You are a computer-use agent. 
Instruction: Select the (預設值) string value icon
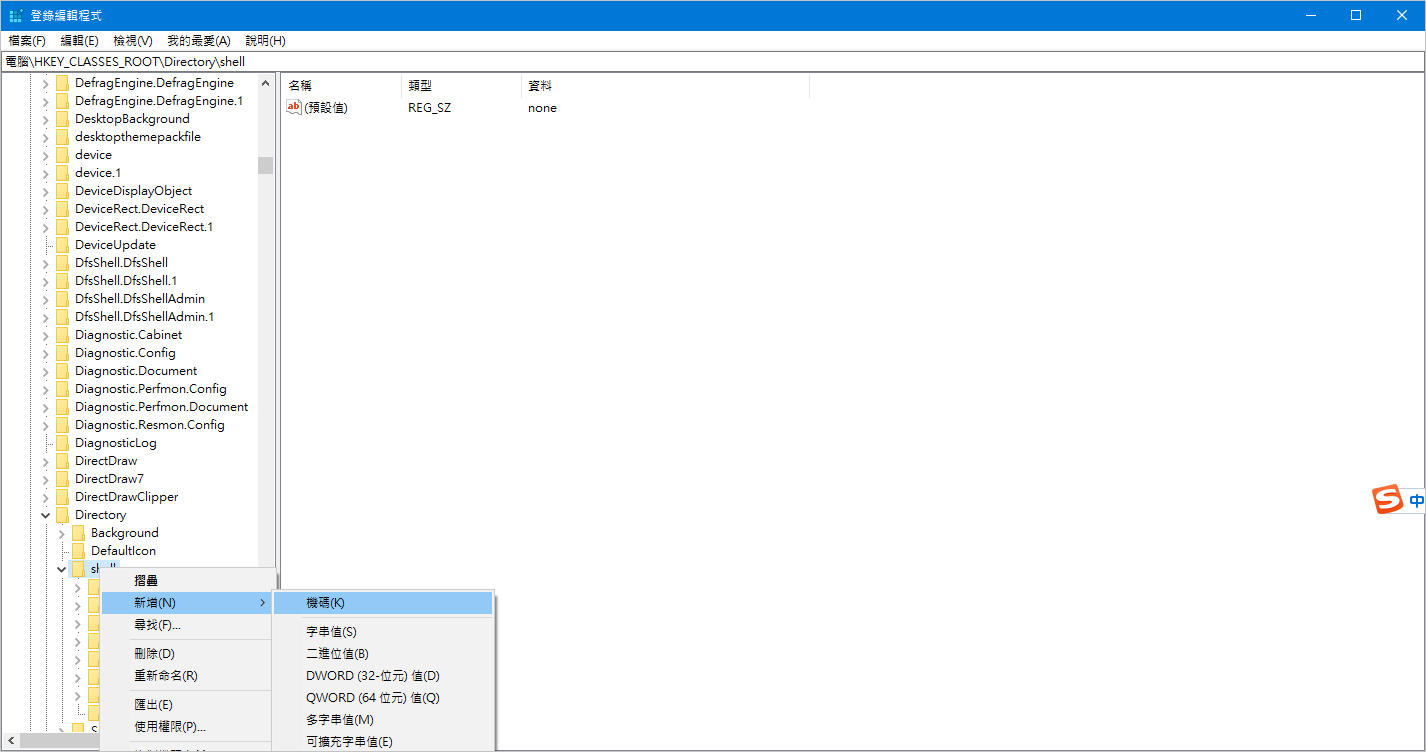(x=294, y=107)
